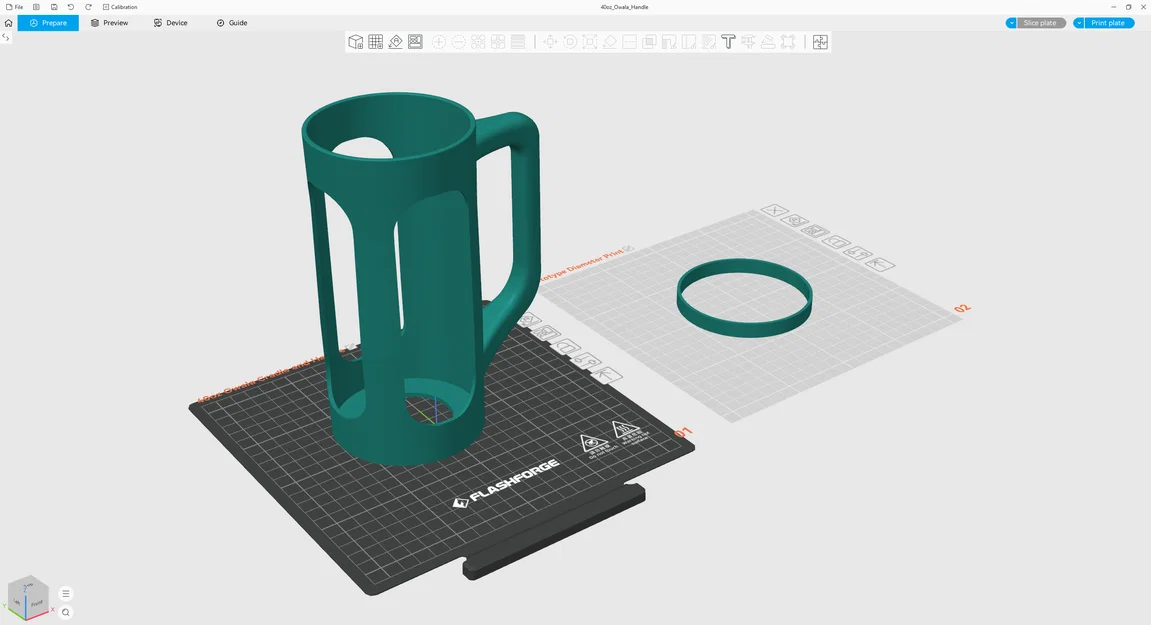Select the Scale gizmo tool
The width and height of the screenshot is (1151, 625).
click(589, 42)
